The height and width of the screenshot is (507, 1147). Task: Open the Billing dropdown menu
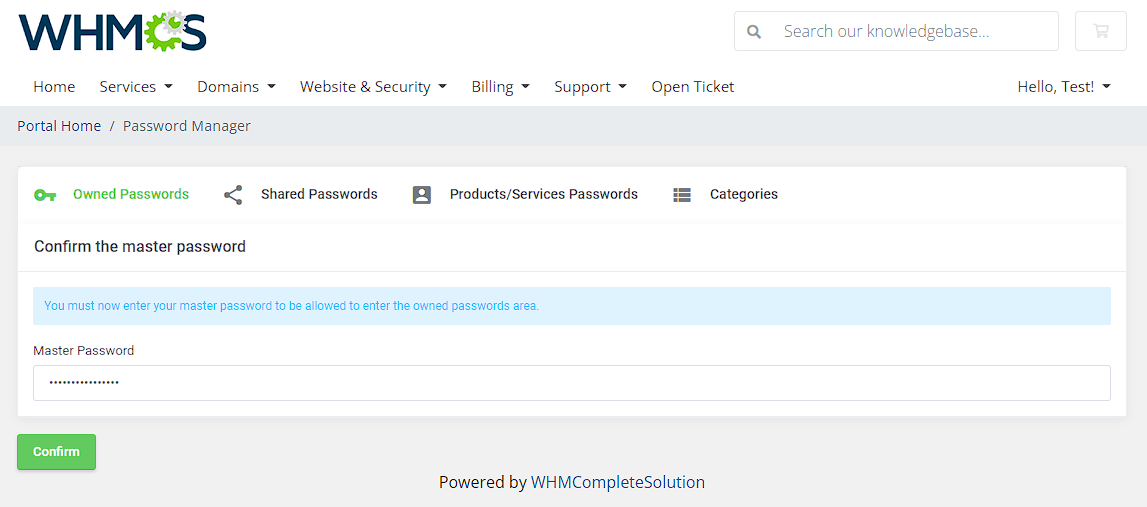tap(500, 86)
